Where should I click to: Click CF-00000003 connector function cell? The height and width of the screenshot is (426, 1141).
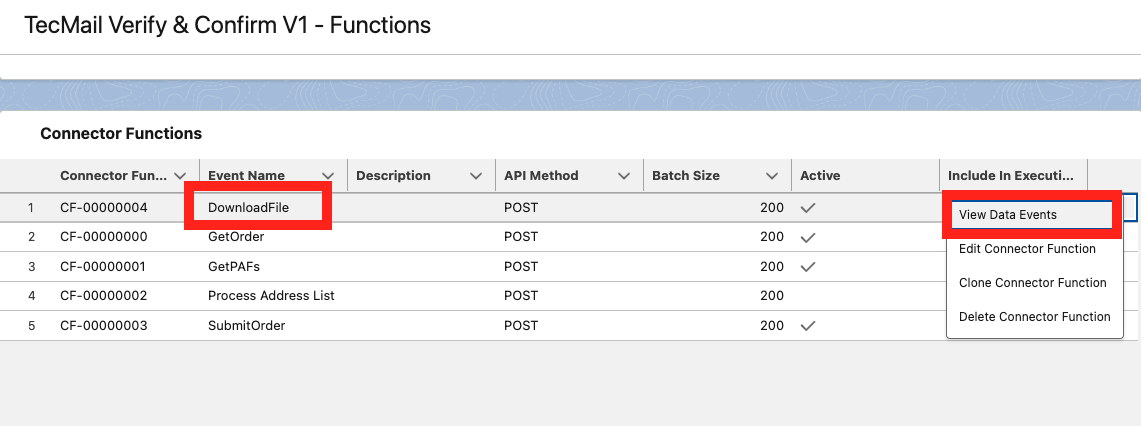click(x=104, y=326)
